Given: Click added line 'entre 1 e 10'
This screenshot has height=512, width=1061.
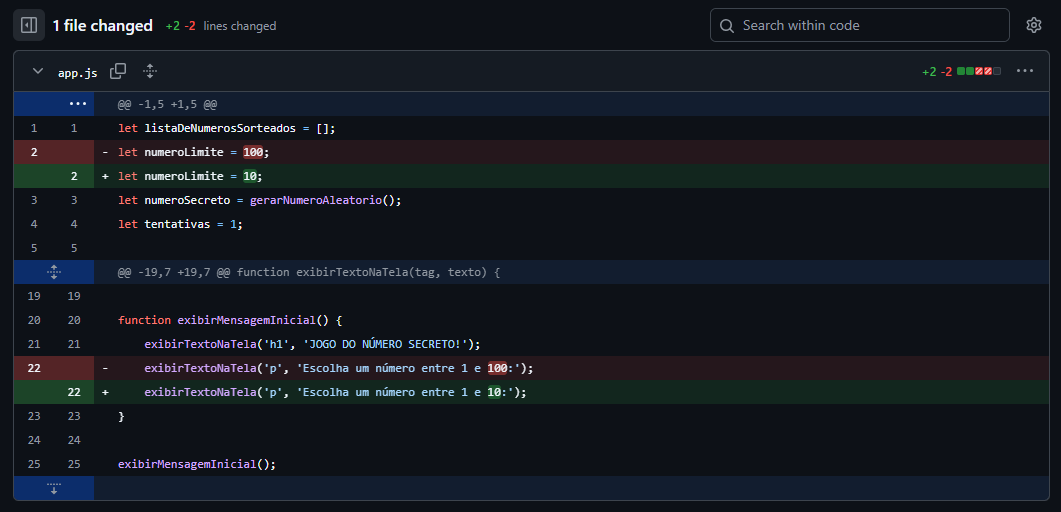Looking at the screenshot, I should click(x=336, y=392).
